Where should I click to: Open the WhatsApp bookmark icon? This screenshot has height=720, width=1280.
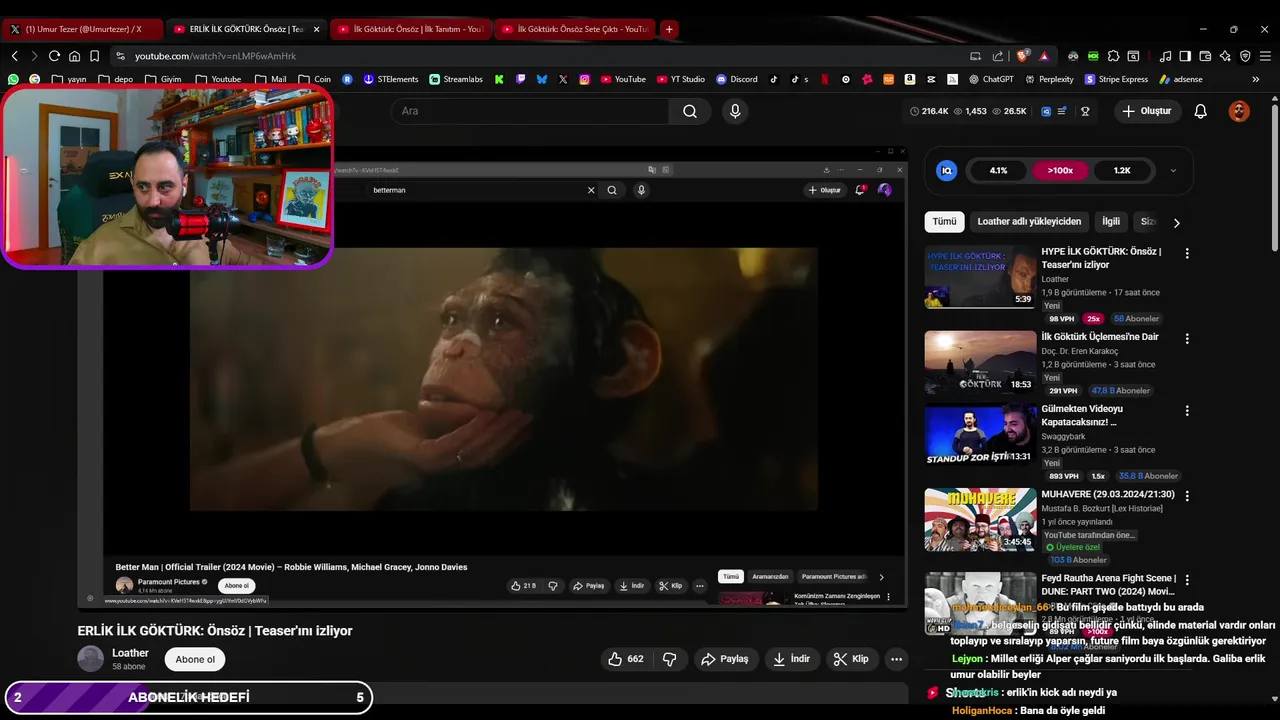pos(13,79)
